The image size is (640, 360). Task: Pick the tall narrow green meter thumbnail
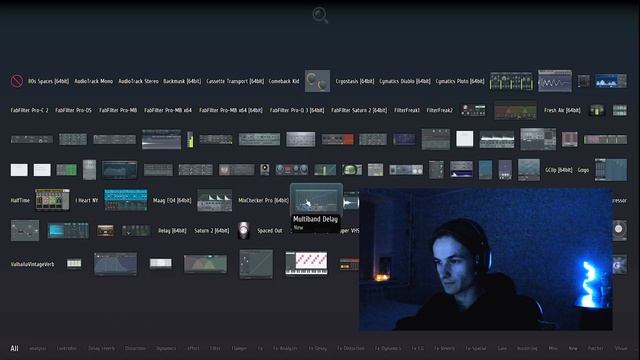click(x=190, y=140)
